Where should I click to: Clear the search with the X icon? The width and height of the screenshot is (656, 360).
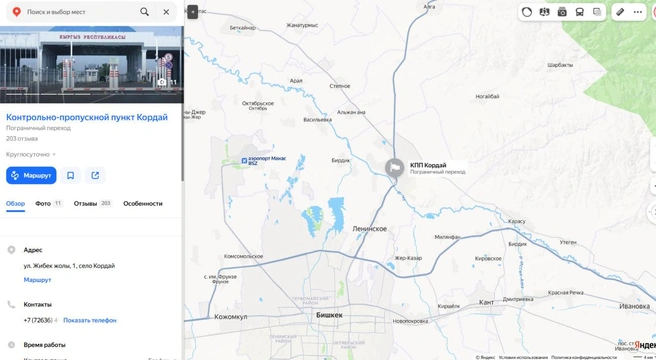(166, 12)
